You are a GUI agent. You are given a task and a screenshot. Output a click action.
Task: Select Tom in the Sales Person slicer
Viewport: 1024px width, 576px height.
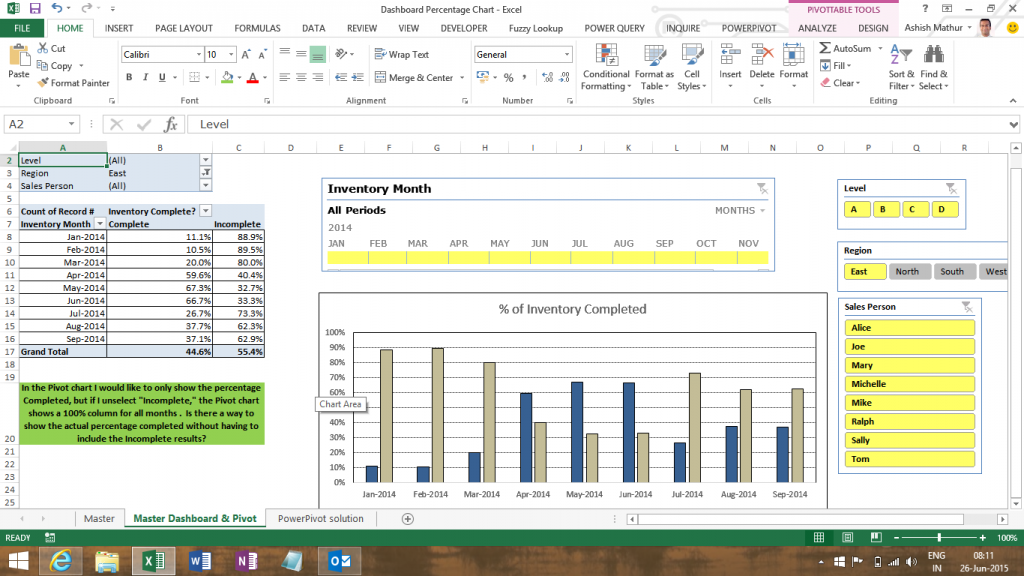(x=909, y=459)
